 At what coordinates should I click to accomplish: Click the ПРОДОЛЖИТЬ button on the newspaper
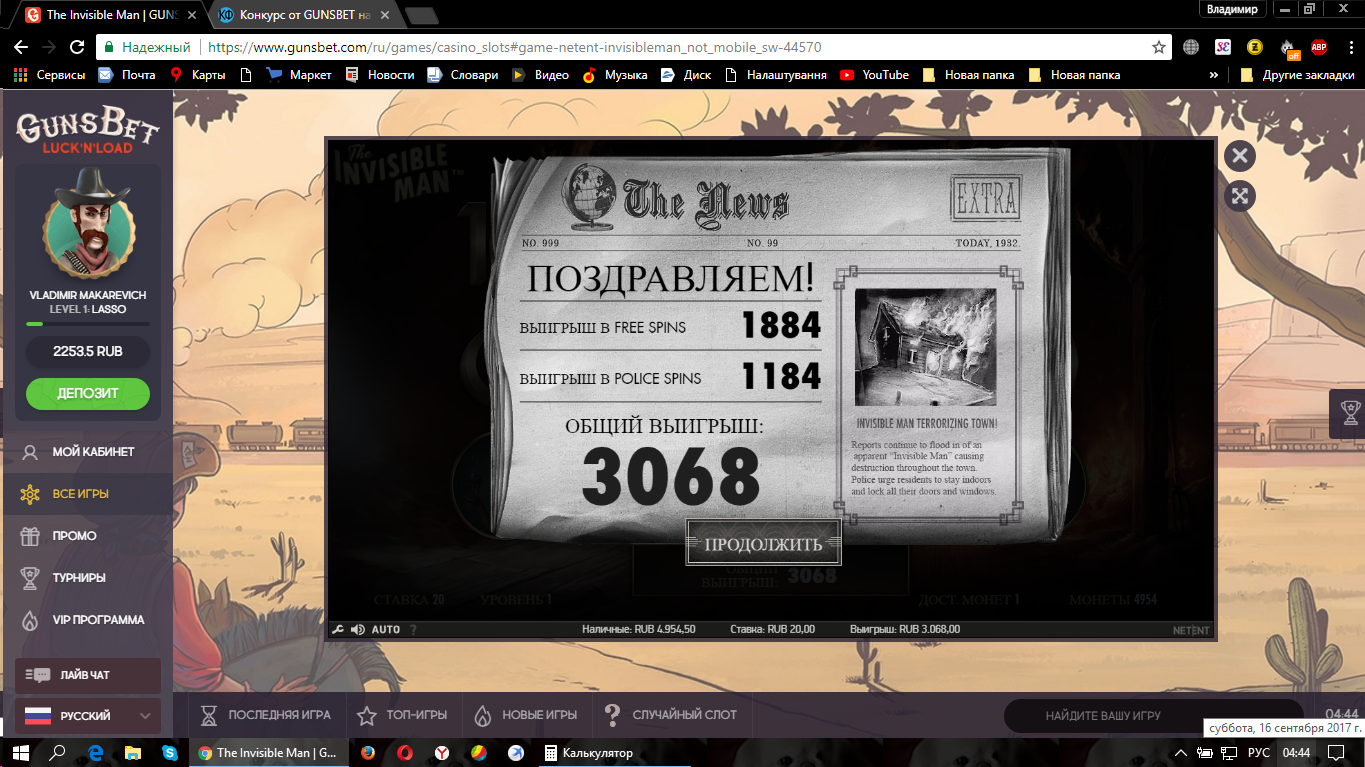(763, 544)
